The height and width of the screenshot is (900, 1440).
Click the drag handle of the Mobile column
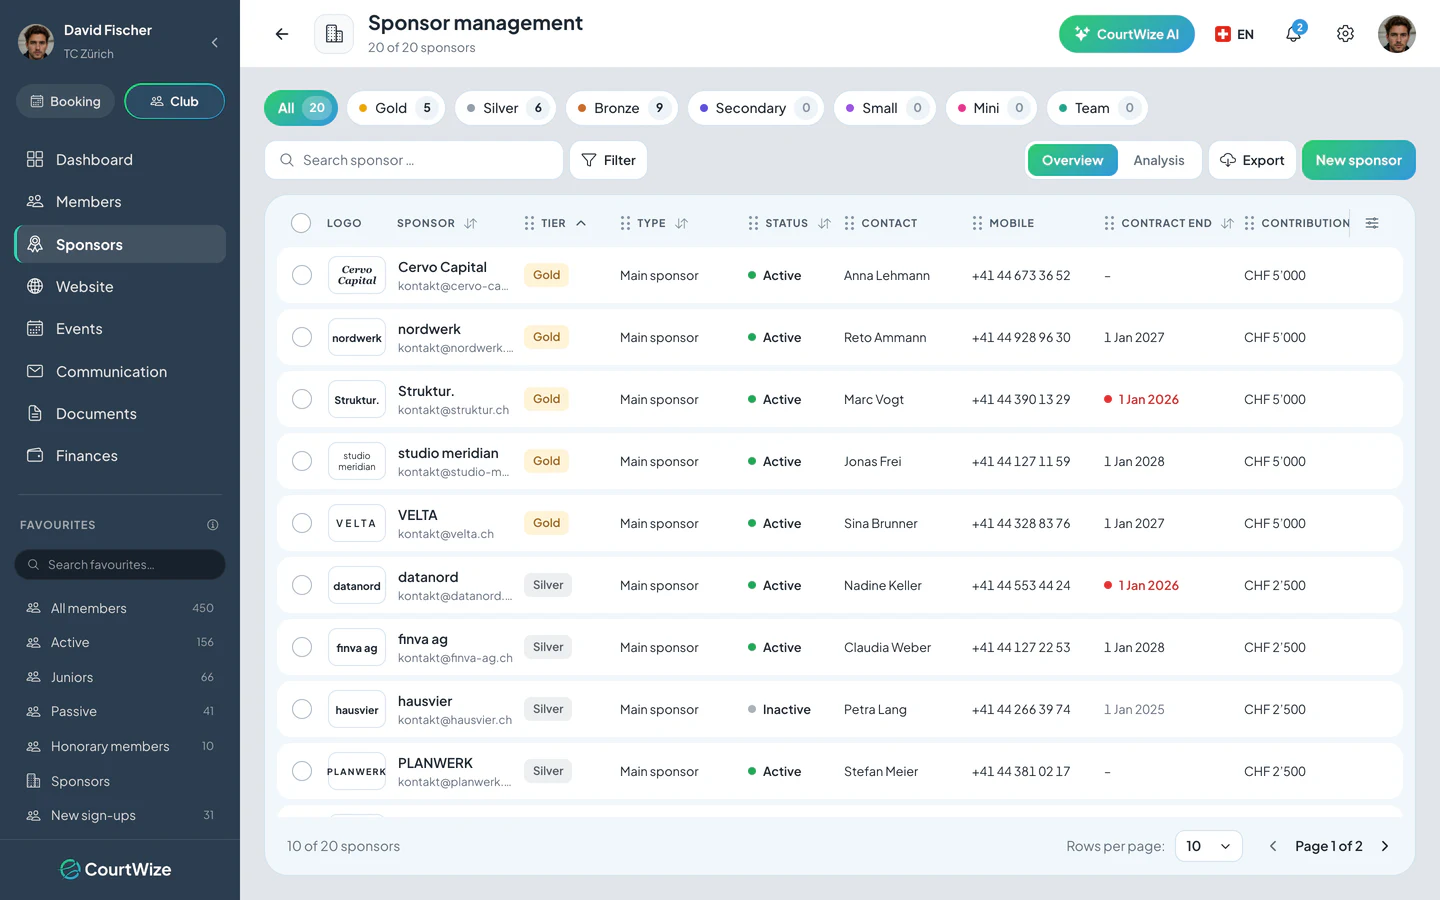(977, 223)
